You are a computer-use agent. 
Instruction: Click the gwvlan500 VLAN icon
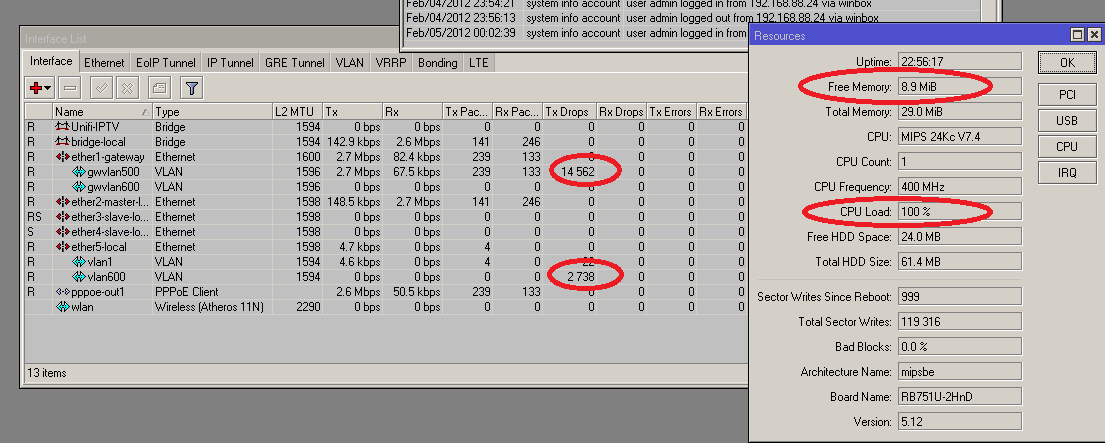[x=79, y=172]
